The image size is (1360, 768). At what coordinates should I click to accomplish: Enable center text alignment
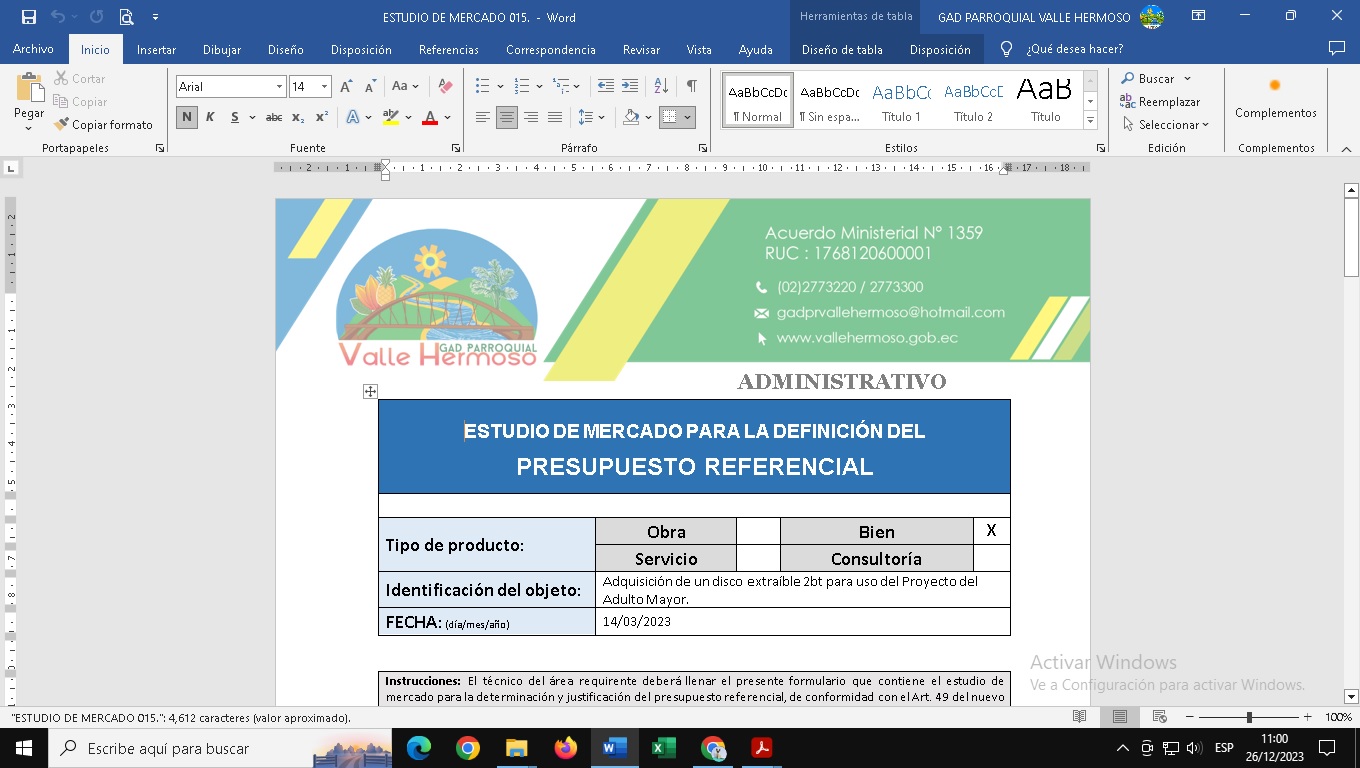(x=507, y=117)
